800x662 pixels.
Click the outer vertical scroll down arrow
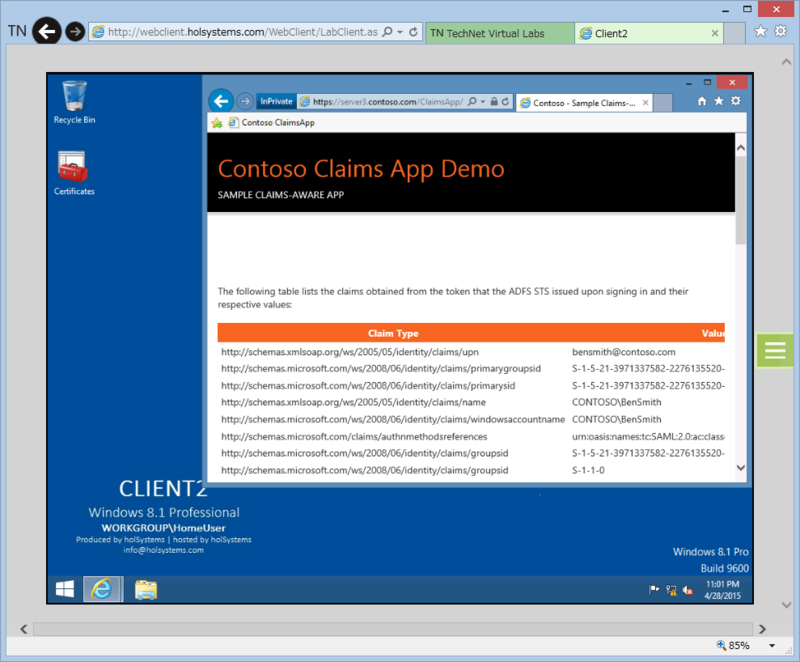(x=786, y=605)
